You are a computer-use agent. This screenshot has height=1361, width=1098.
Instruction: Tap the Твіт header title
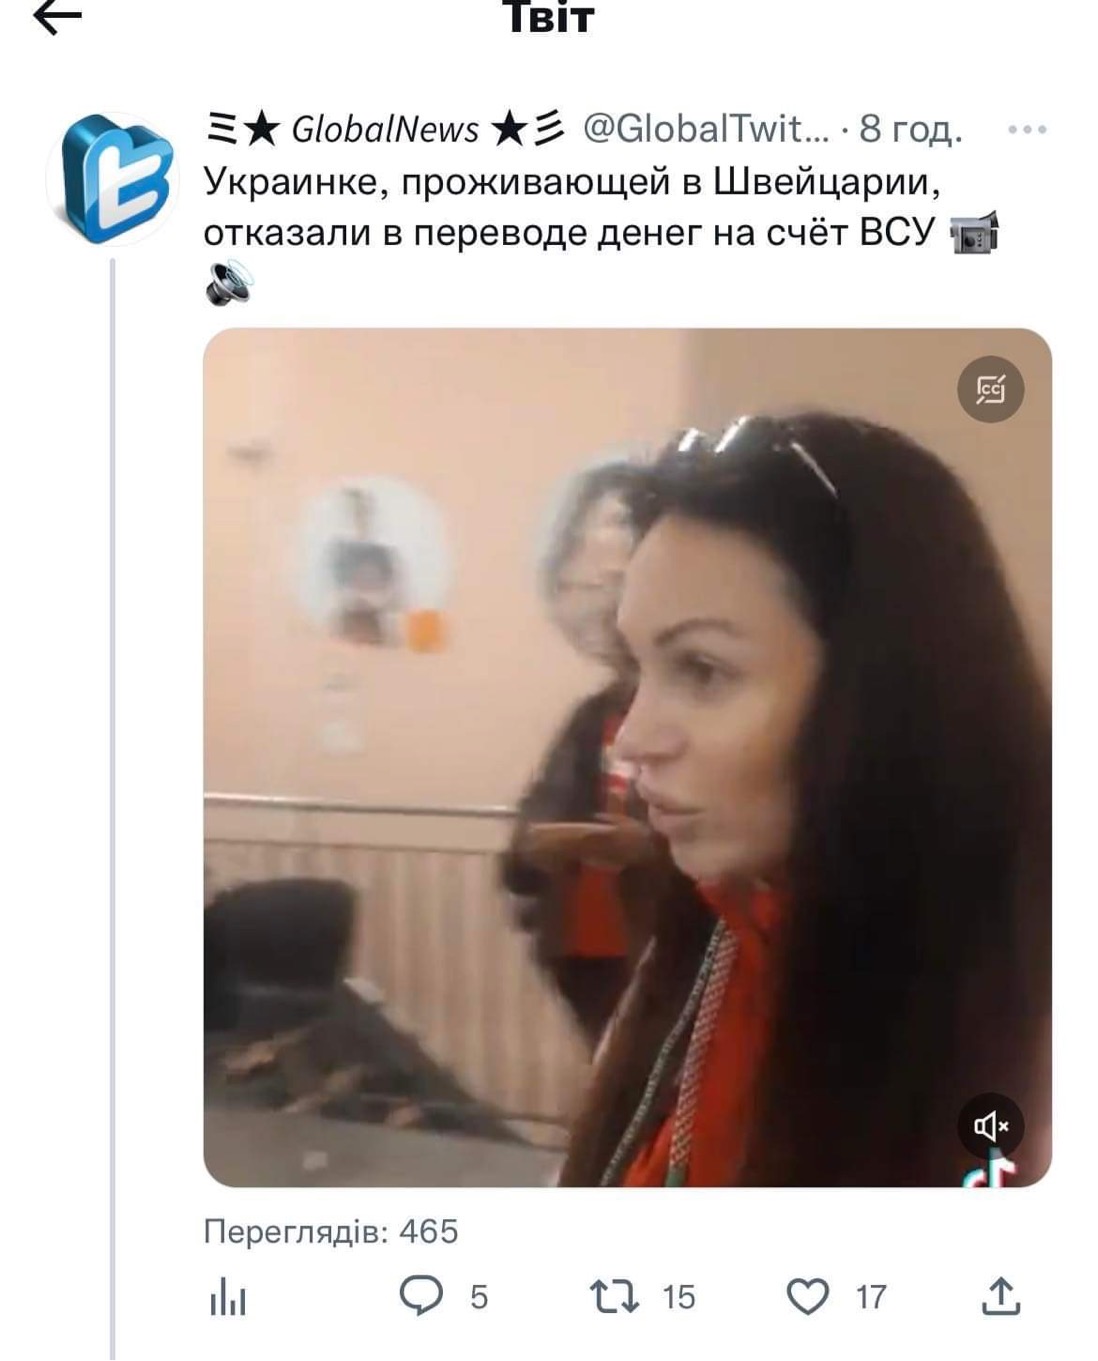pyautogui.click(x=549, y=17)
